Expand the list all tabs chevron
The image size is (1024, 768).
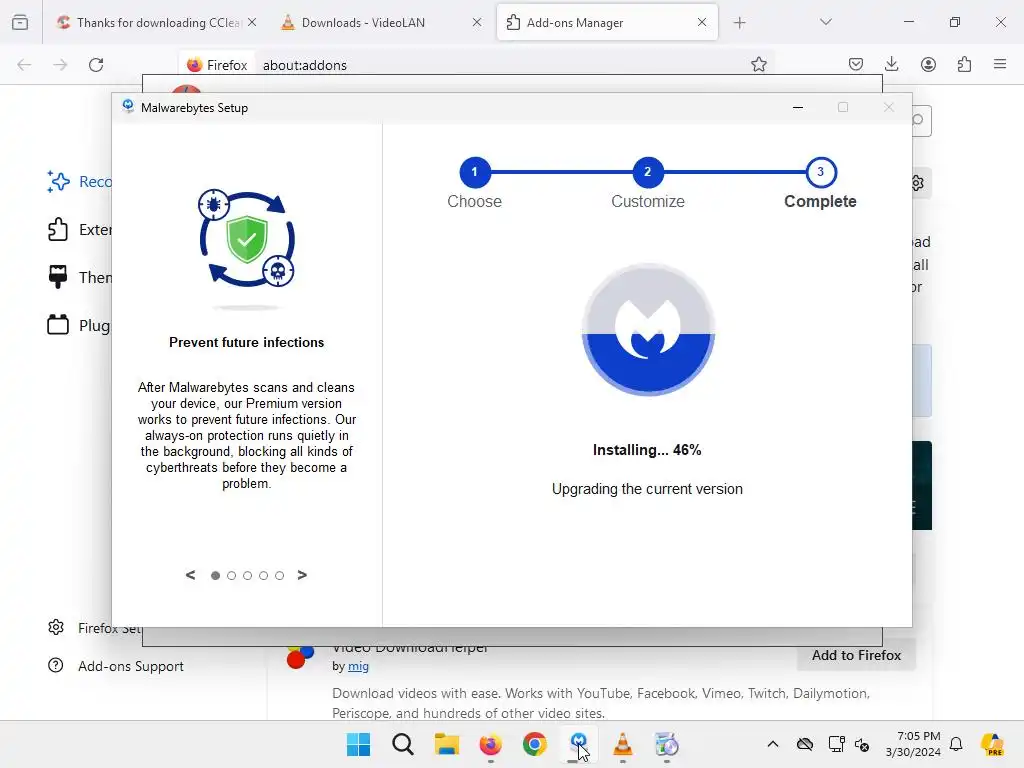[825, 22]
